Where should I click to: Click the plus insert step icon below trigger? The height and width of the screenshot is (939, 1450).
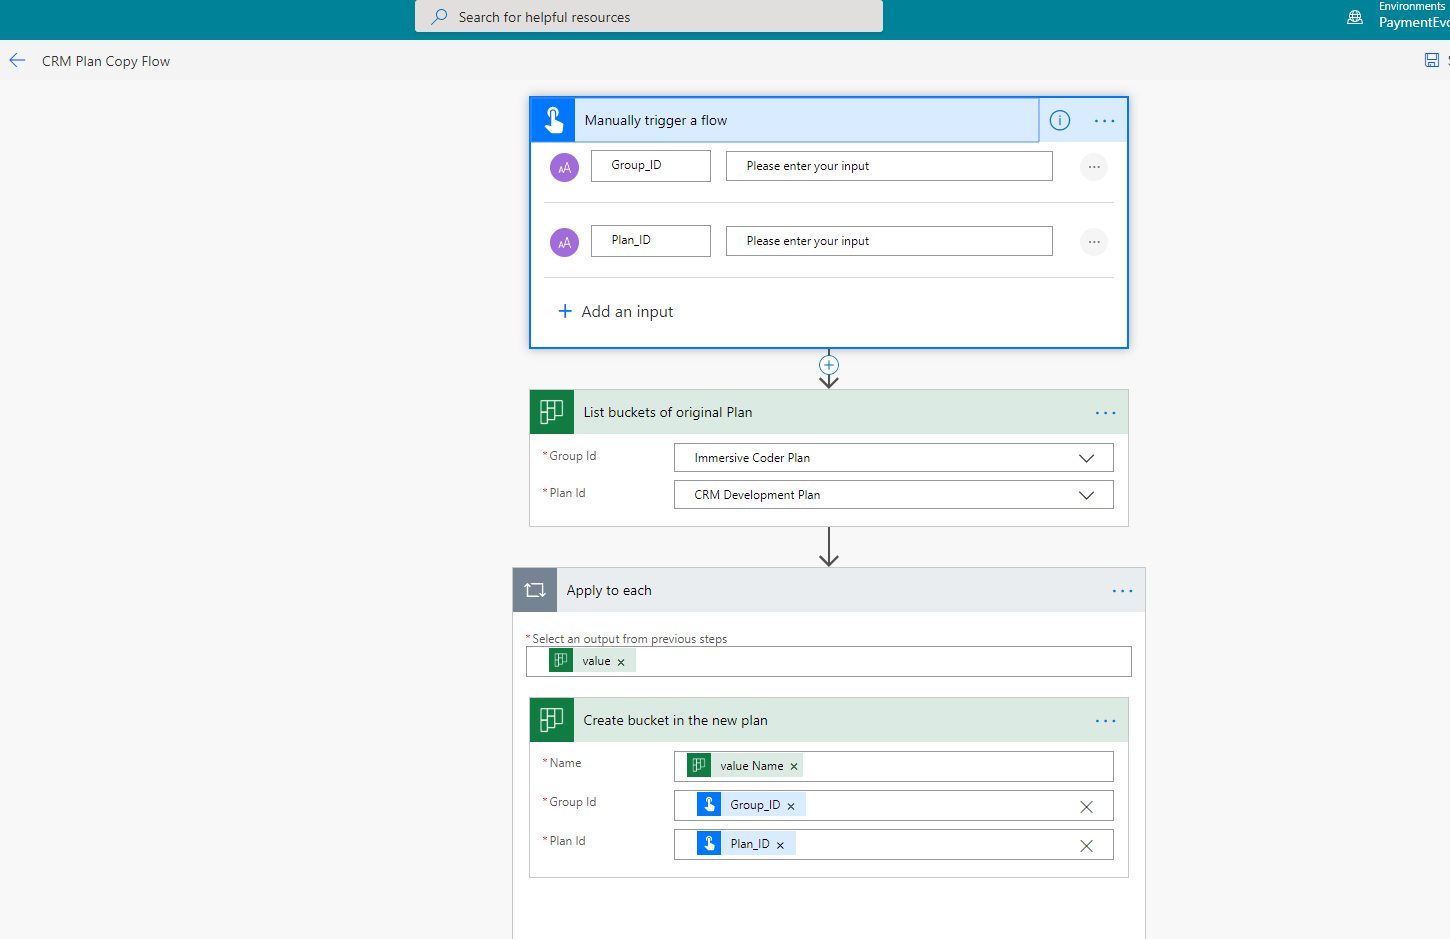[829, 365]
